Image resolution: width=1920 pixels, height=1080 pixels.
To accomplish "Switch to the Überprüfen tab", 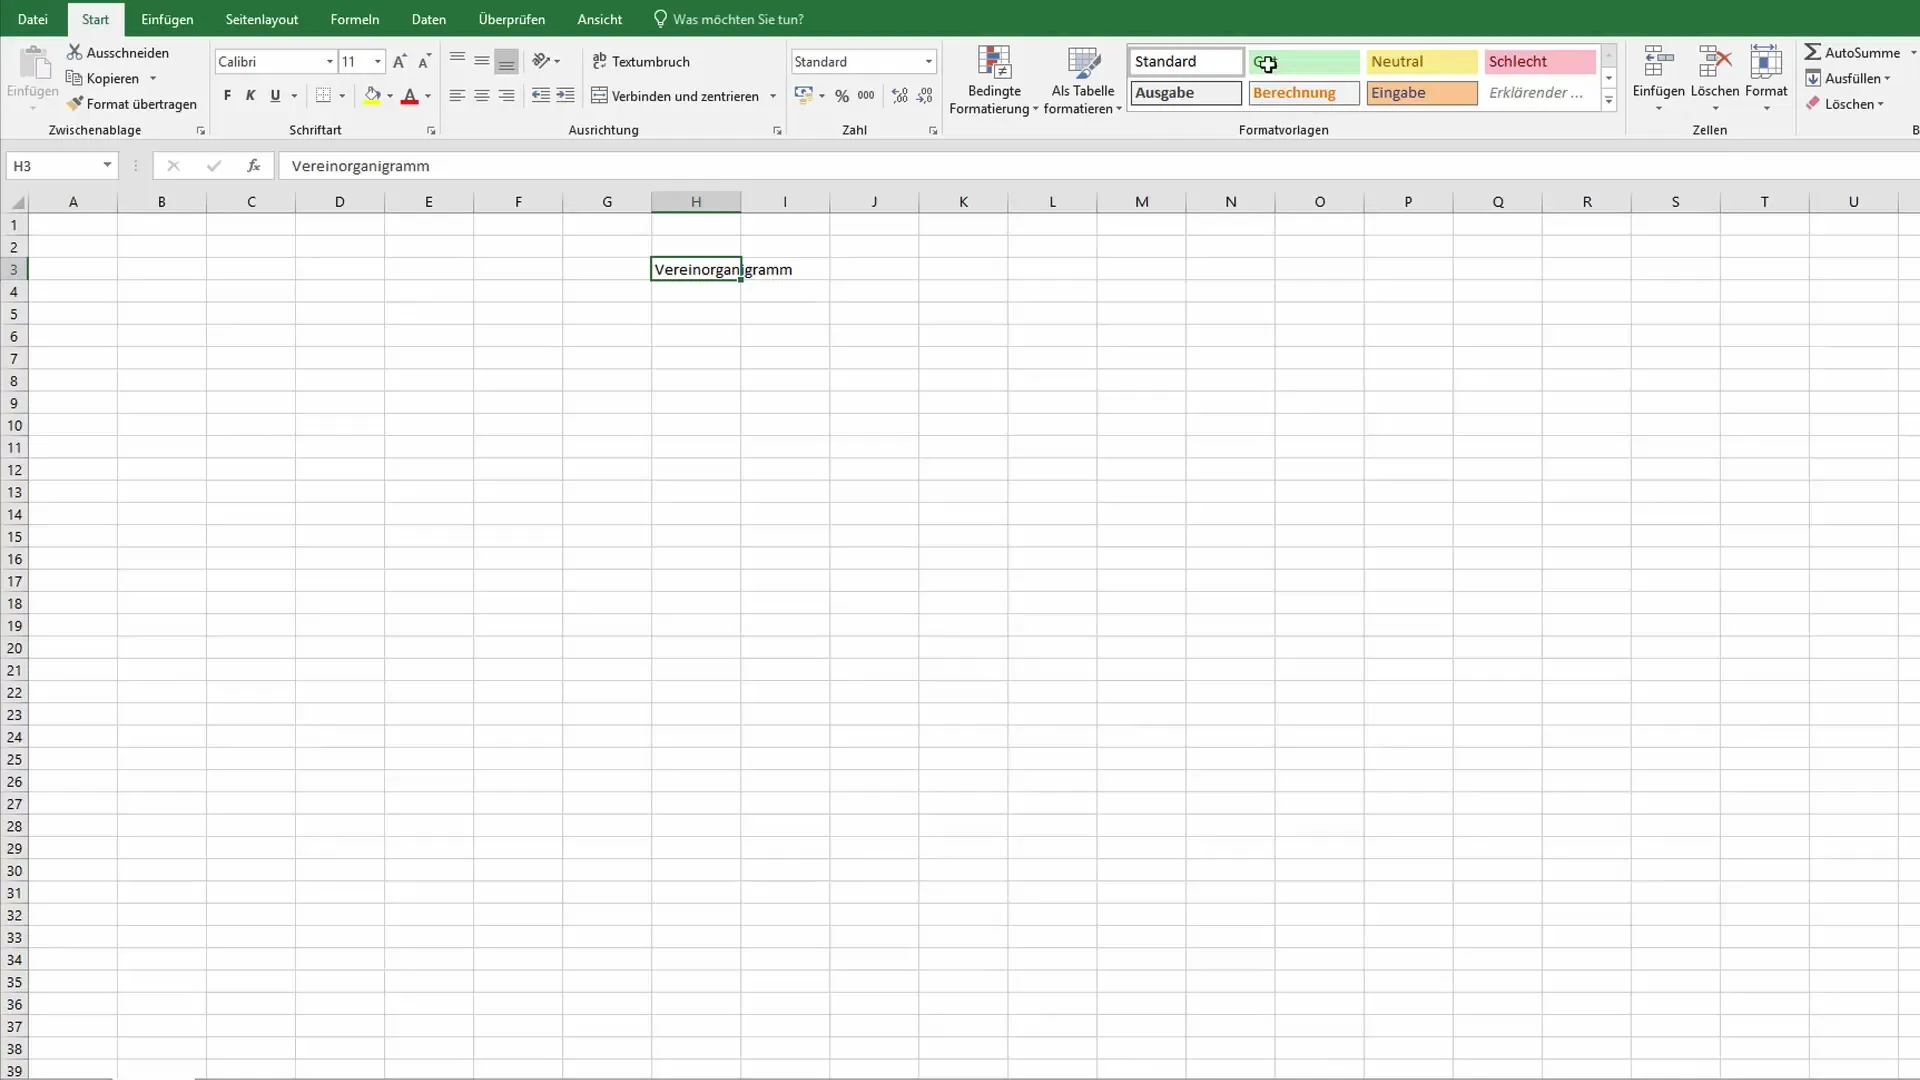I will pyautogui.click(x=512, y=19).
